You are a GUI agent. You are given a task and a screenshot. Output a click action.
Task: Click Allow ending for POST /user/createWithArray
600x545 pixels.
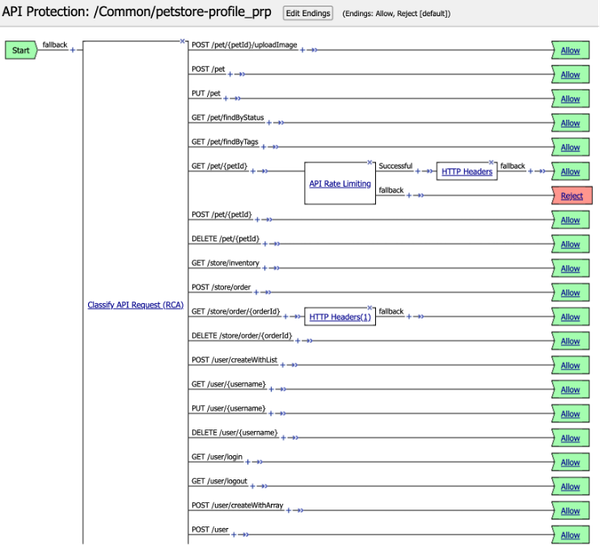tap(570, 511)
